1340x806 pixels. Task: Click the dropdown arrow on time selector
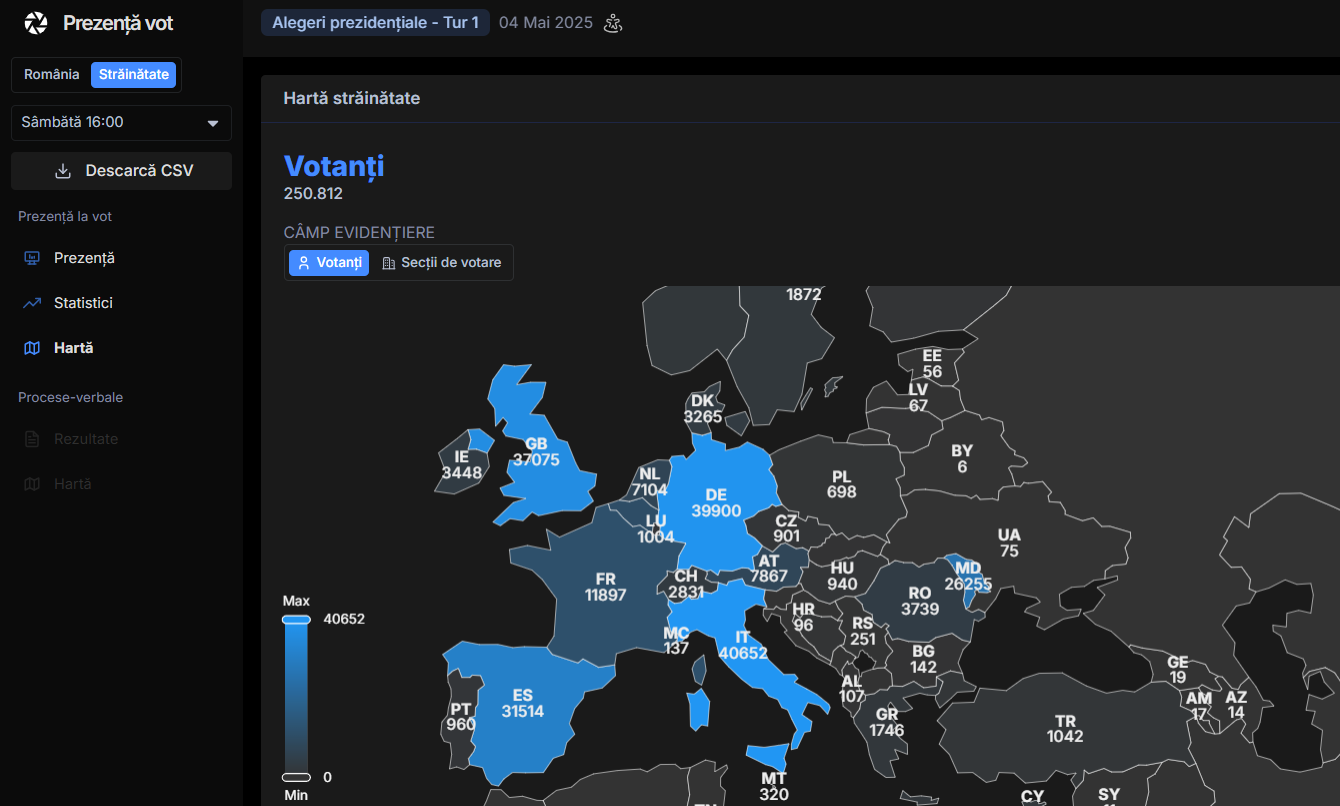[x=212, y=123]
